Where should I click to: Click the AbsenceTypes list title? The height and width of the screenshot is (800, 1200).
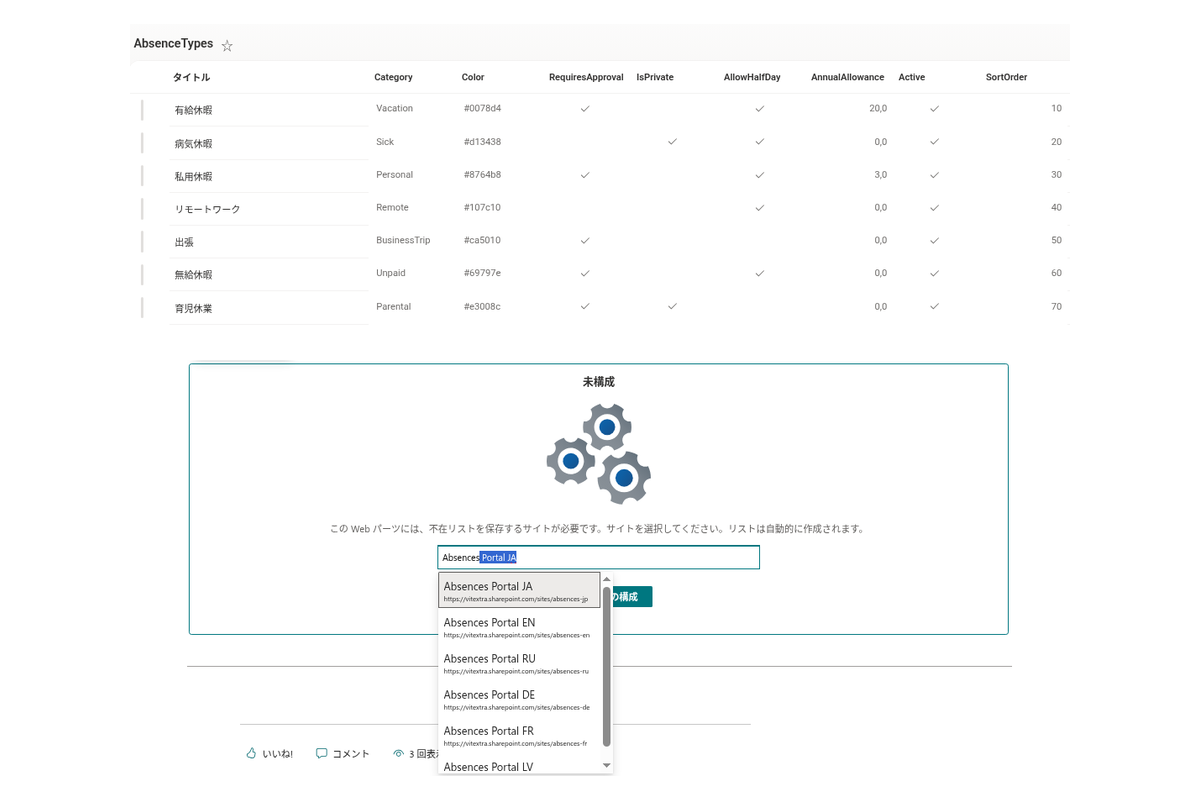pos(173,44)
